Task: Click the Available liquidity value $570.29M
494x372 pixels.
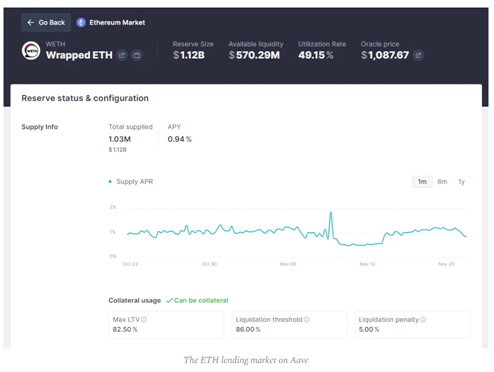Action: point(254,55)
